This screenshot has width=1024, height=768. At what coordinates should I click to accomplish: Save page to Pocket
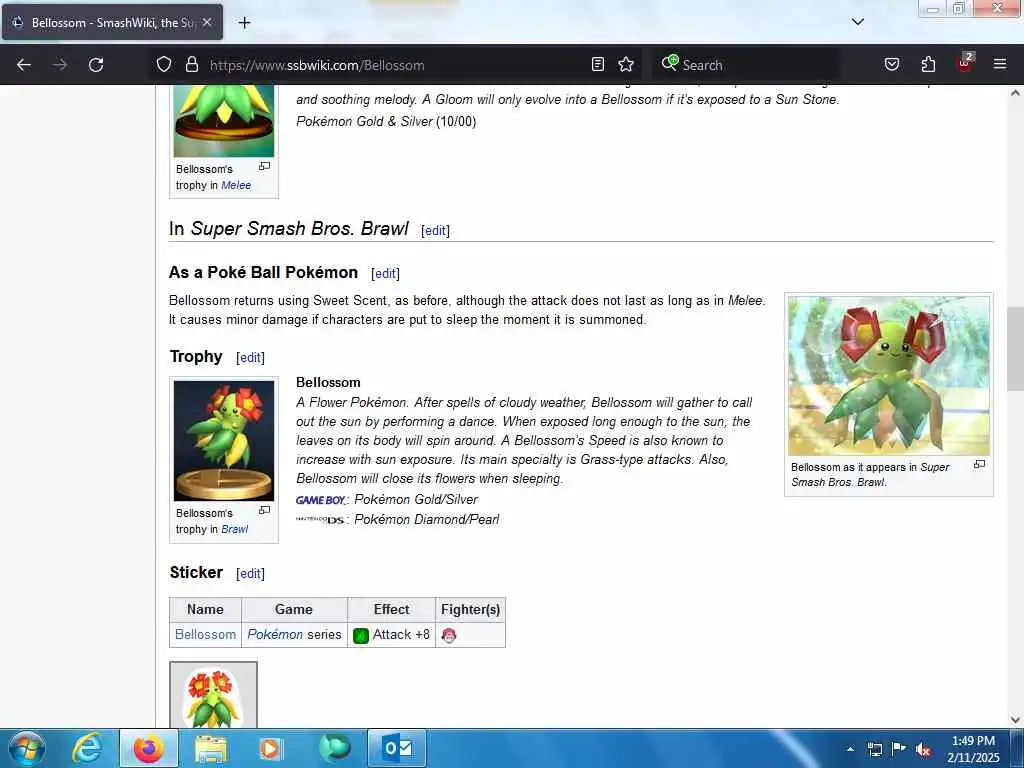pyautogui.click(x=891, y=64)
